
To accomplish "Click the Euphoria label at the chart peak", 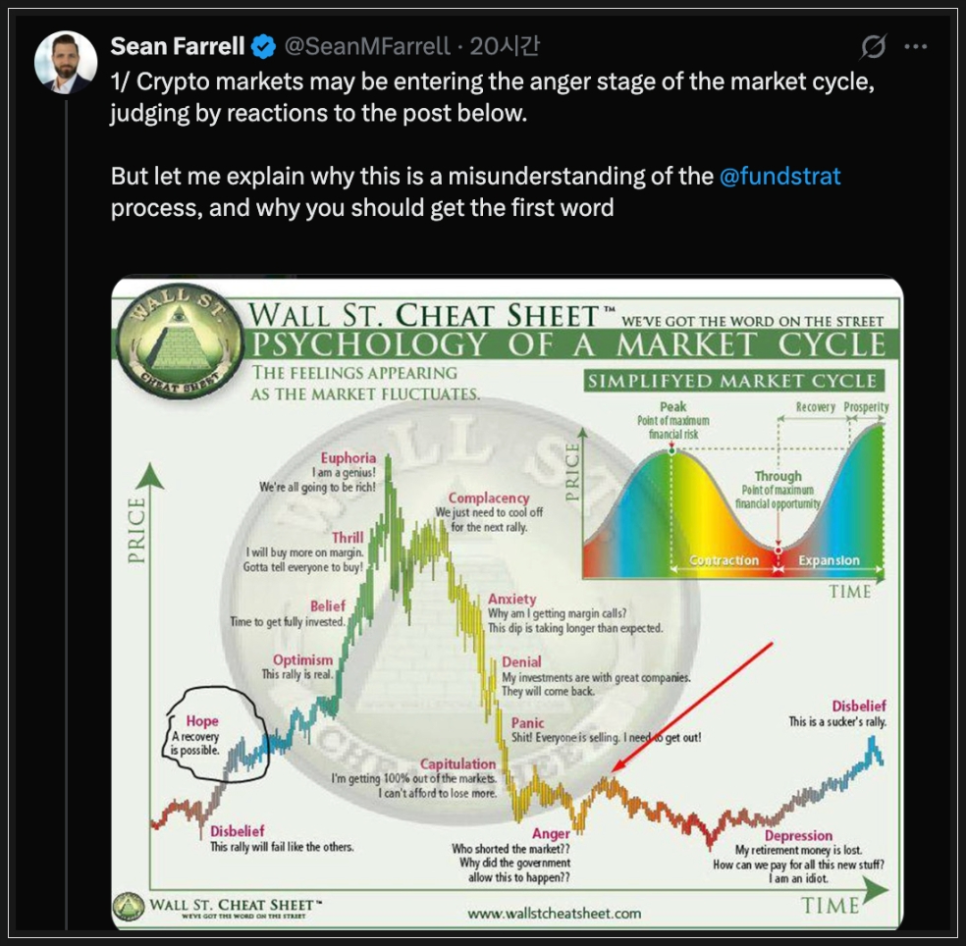I will tap(348, 458).
